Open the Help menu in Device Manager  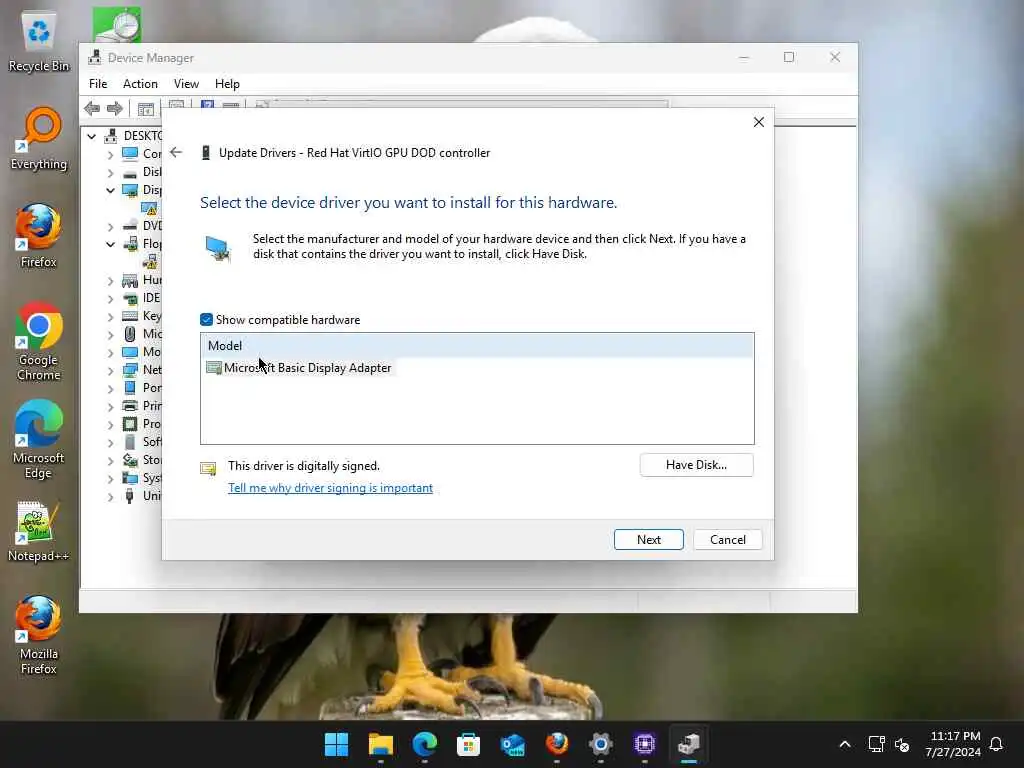point(227,84)
